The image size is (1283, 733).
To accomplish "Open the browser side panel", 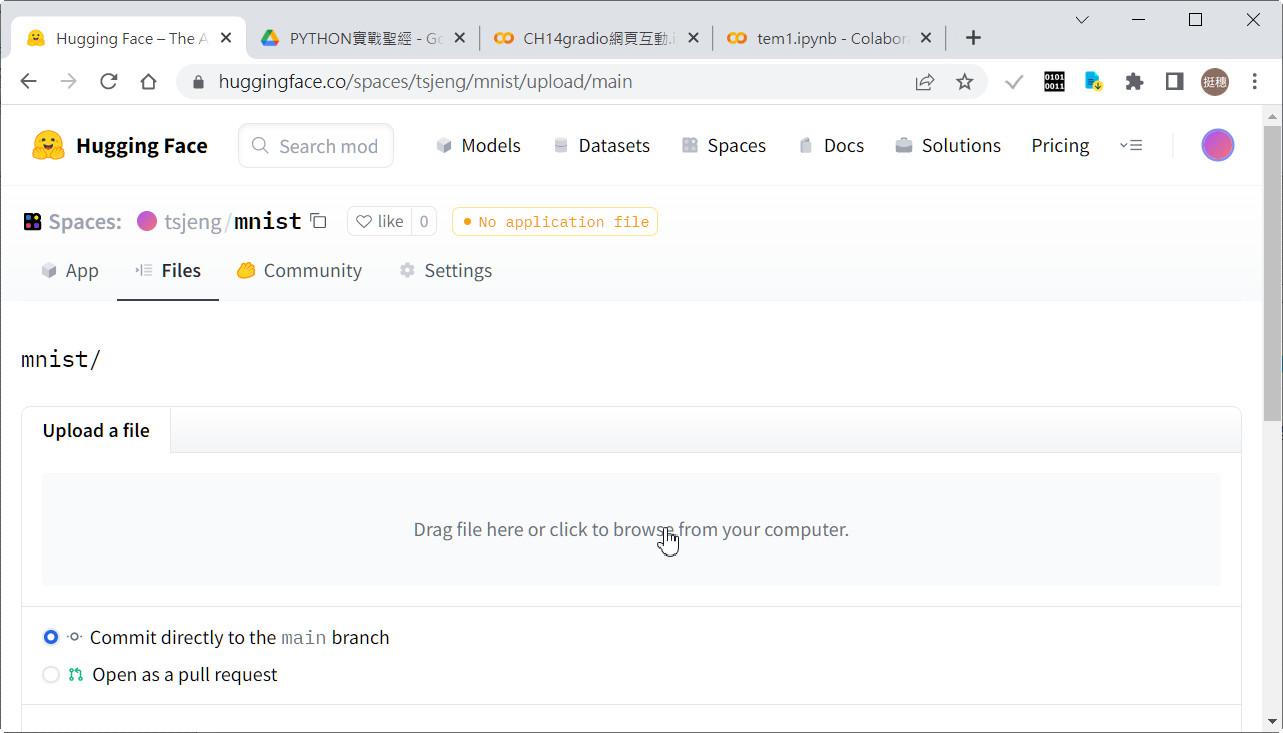I will click(x=1174, y=82).
